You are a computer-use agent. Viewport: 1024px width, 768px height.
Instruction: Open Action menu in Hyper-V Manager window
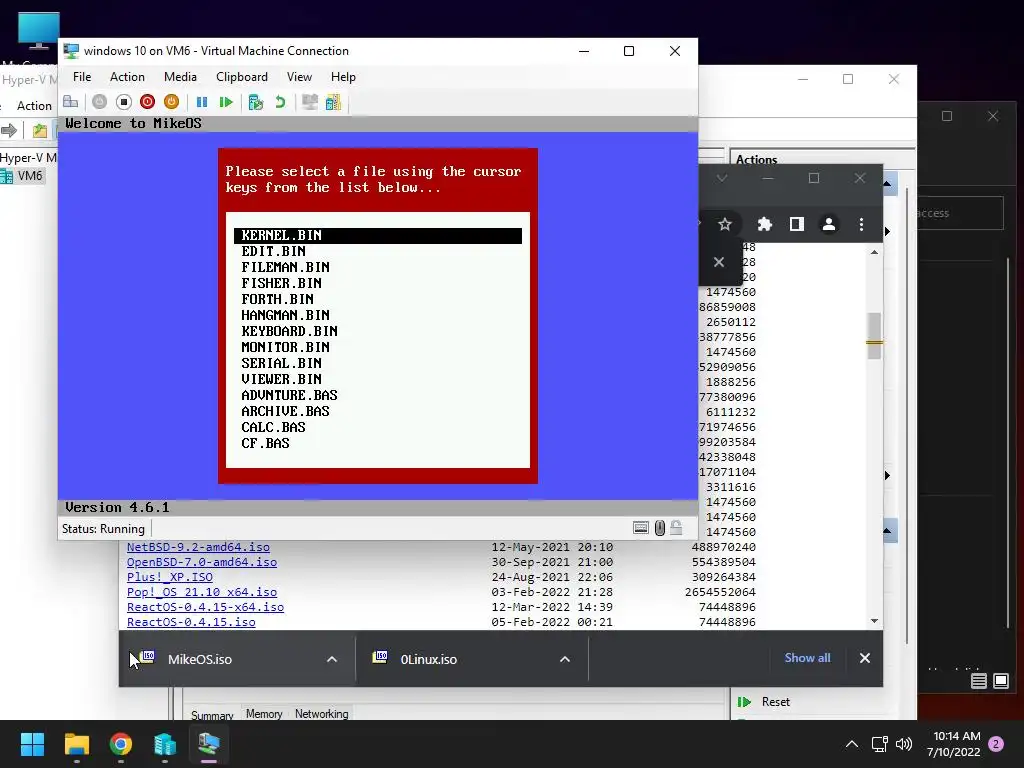pos(34,106)
